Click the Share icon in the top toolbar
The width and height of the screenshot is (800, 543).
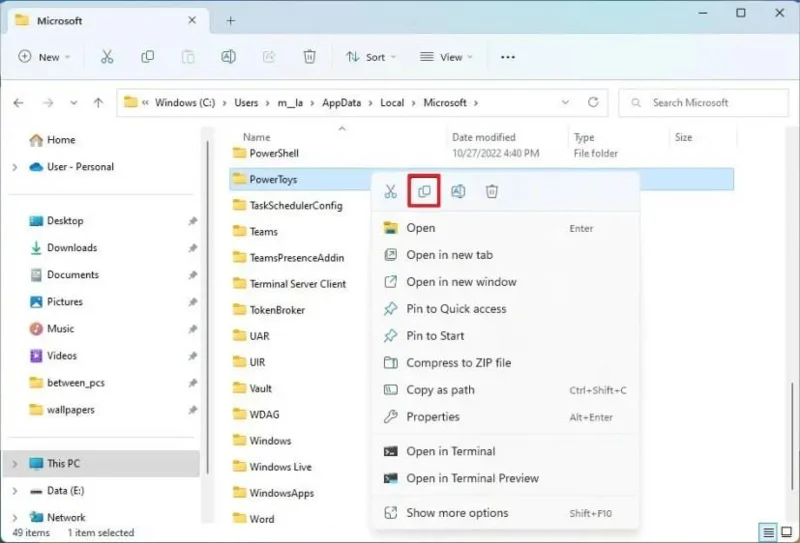pyautogui.click(x=269, y=57)
